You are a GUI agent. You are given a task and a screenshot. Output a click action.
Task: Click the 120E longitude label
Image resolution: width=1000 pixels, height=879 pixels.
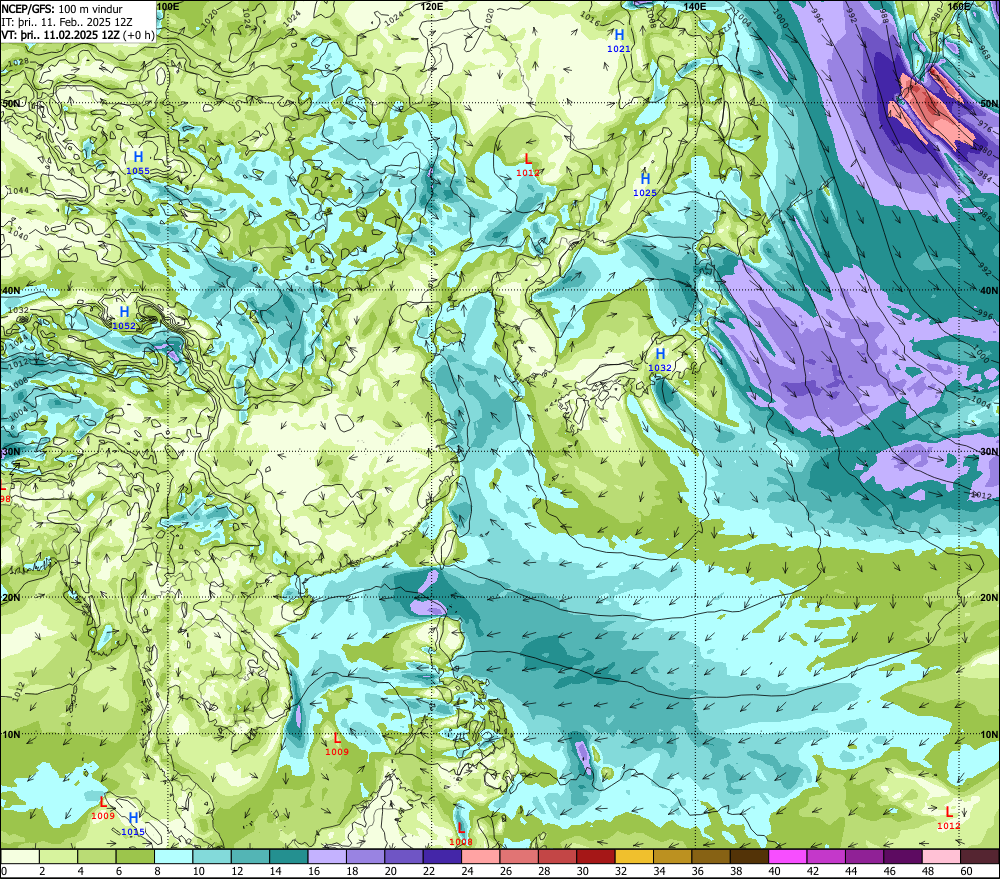point(432,6)
